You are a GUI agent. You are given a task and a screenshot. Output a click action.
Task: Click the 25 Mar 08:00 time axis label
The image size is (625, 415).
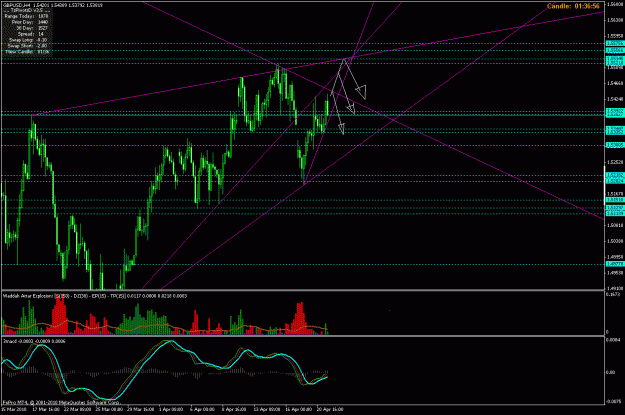click(x=108, y=409)
